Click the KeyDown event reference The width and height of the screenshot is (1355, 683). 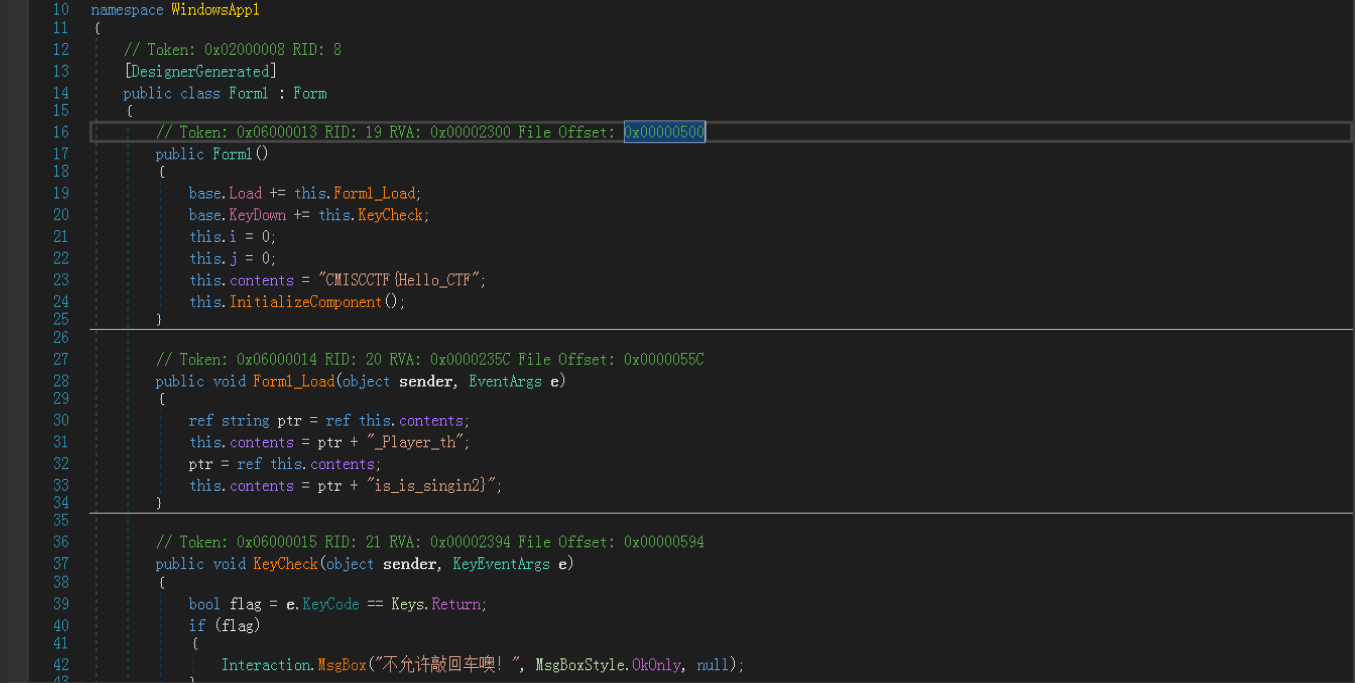tap(257, 215)
